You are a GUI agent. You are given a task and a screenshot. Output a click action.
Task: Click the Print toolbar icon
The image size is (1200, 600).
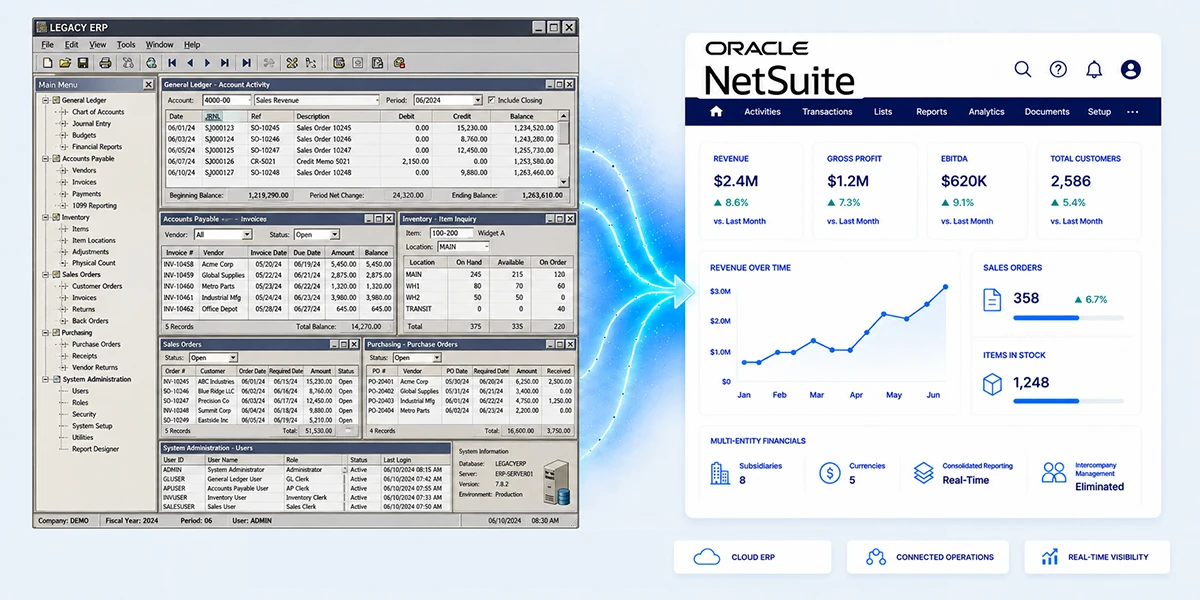[x=104, y=62]
